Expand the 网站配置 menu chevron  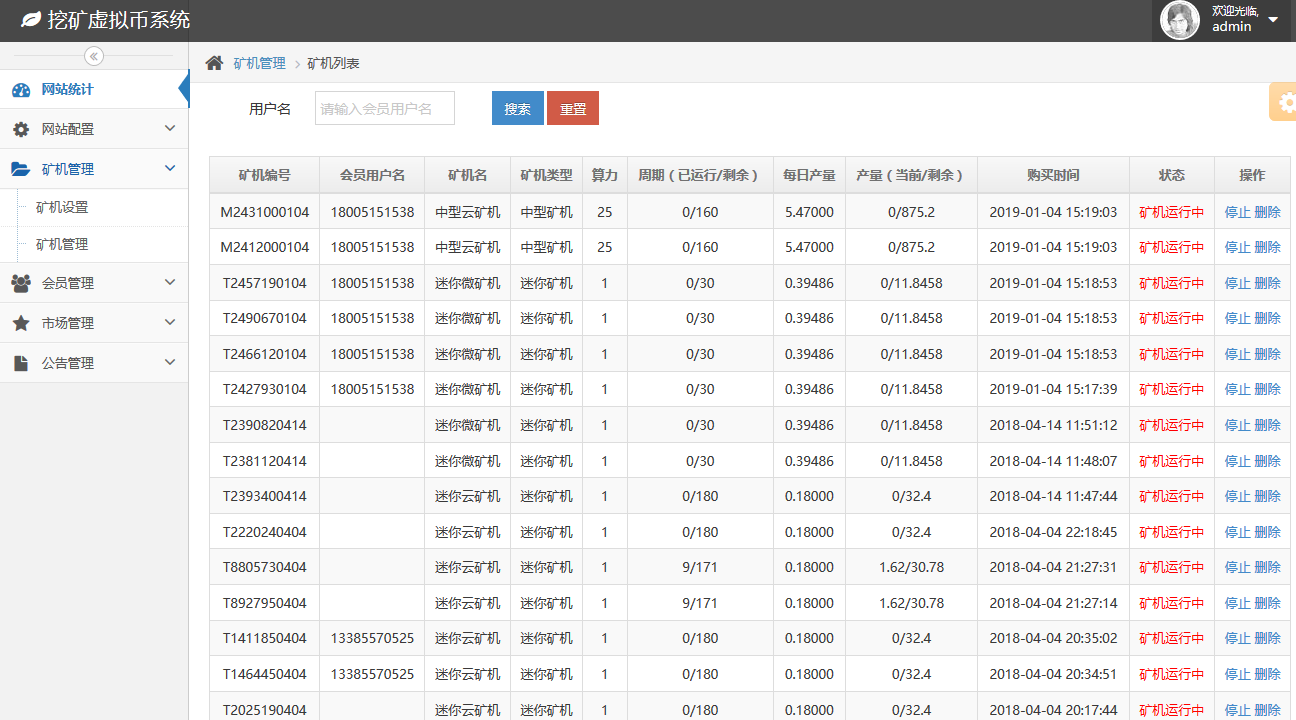(170, 129)
